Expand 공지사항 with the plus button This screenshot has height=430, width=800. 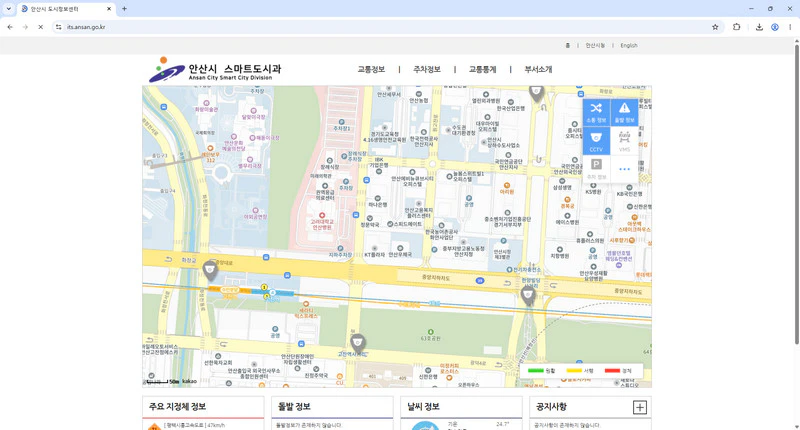pyautogui.click(x=640, y=407)
